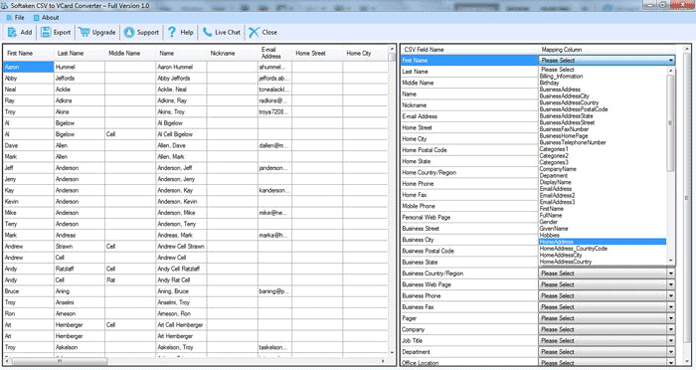Collapse the First Name mapping dropdown arrow

(671, 60)
